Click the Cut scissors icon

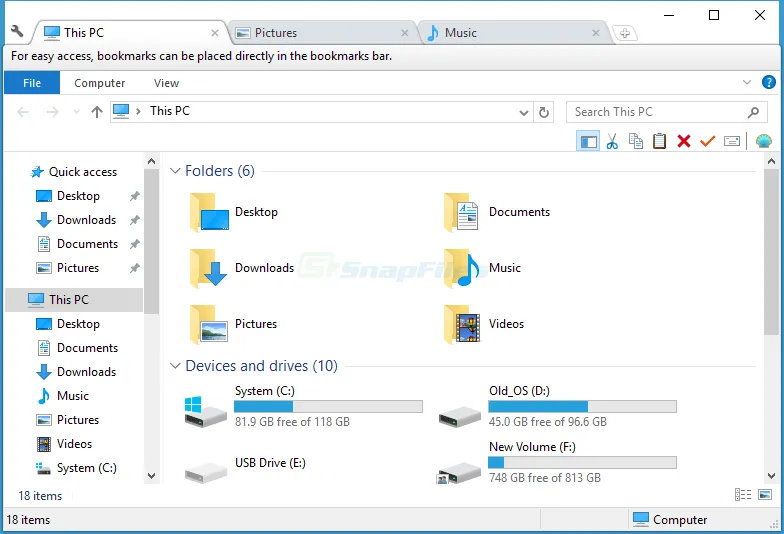[x=612, y=142]
